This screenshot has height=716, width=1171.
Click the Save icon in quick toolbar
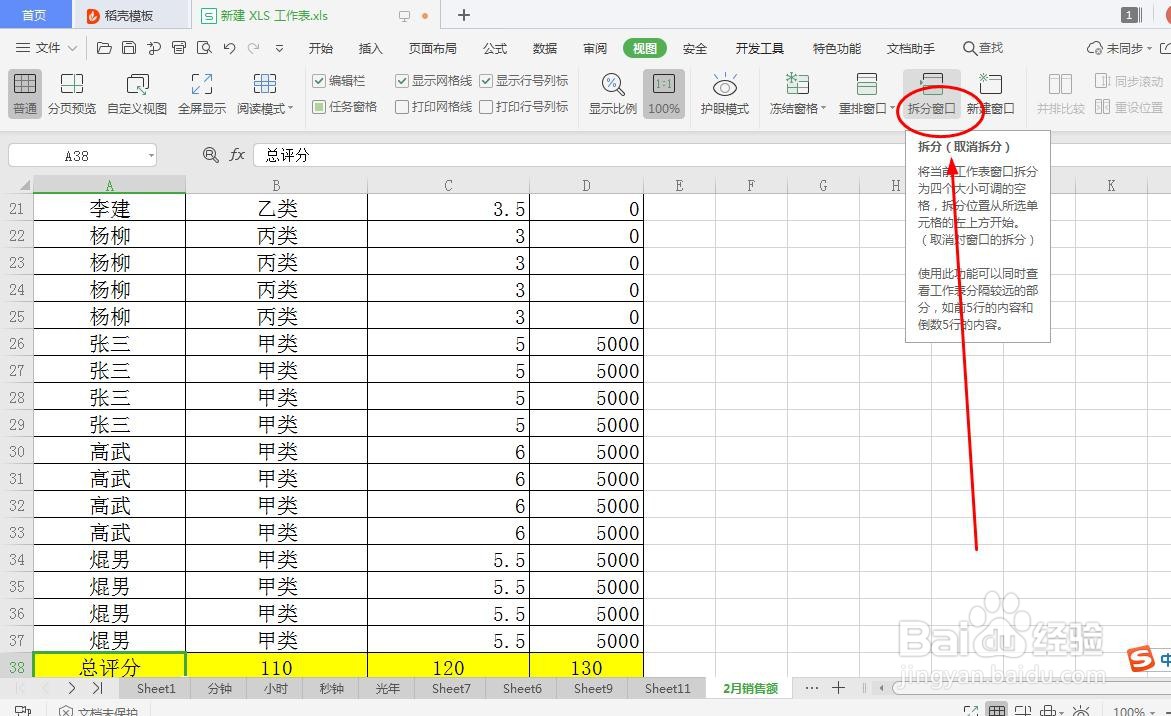[129, 48]
